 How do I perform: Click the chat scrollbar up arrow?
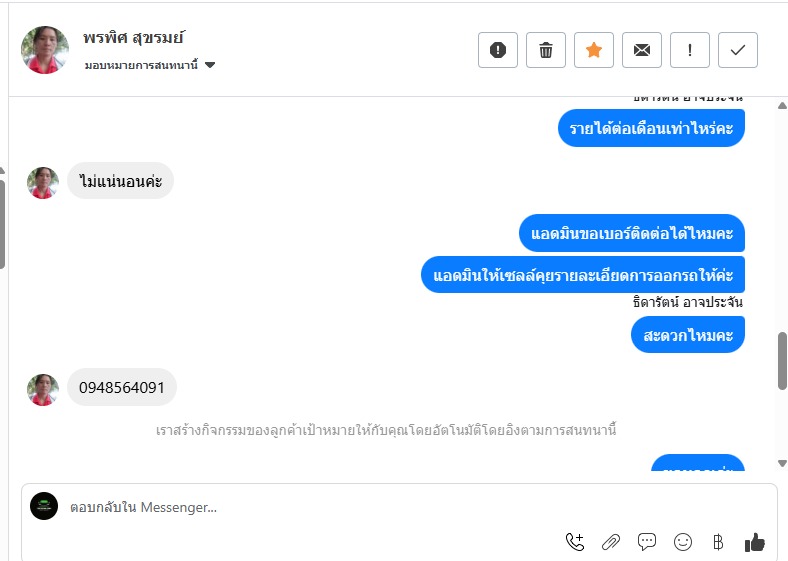tap(782, 106)
